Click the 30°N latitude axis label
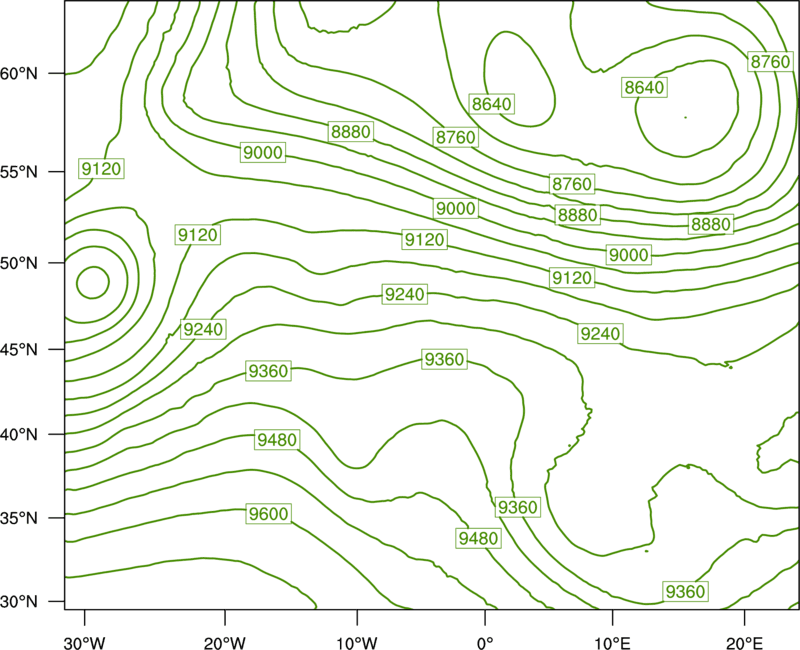The image size is (800, 650). point(19,602)
